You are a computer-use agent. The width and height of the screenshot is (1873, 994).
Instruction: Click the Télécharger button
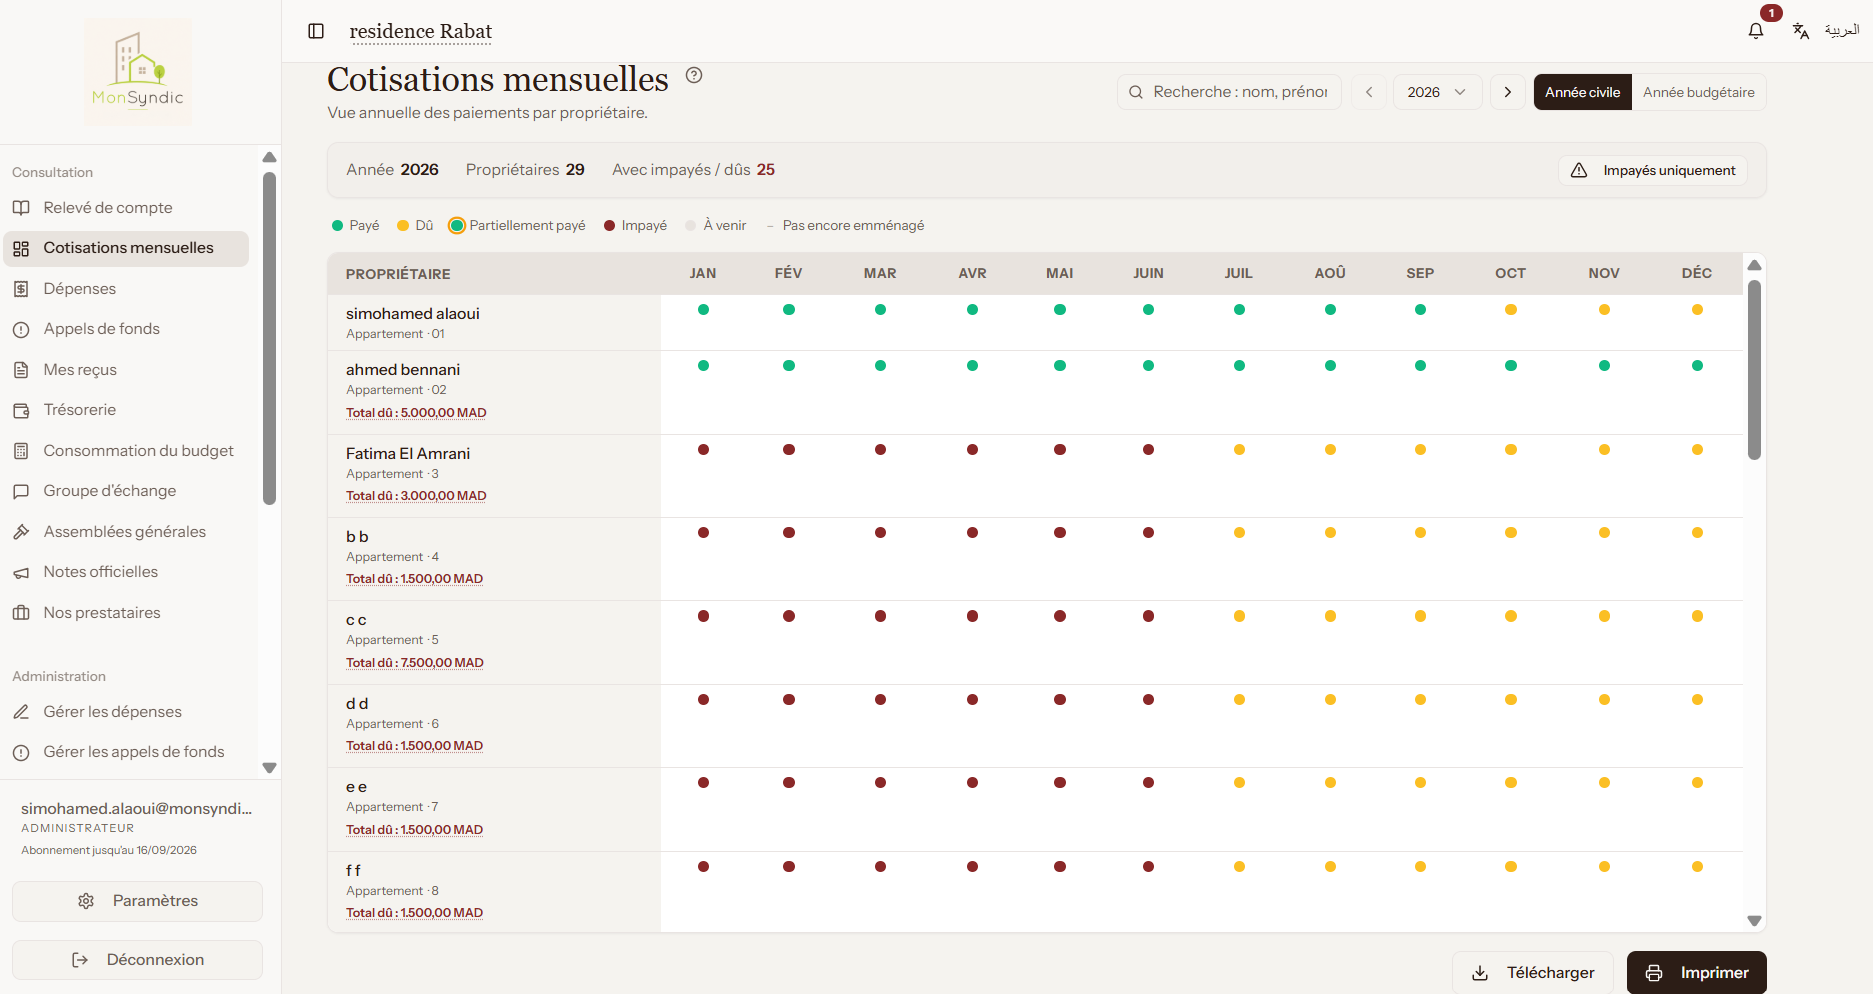click(x=1533, y=973)
